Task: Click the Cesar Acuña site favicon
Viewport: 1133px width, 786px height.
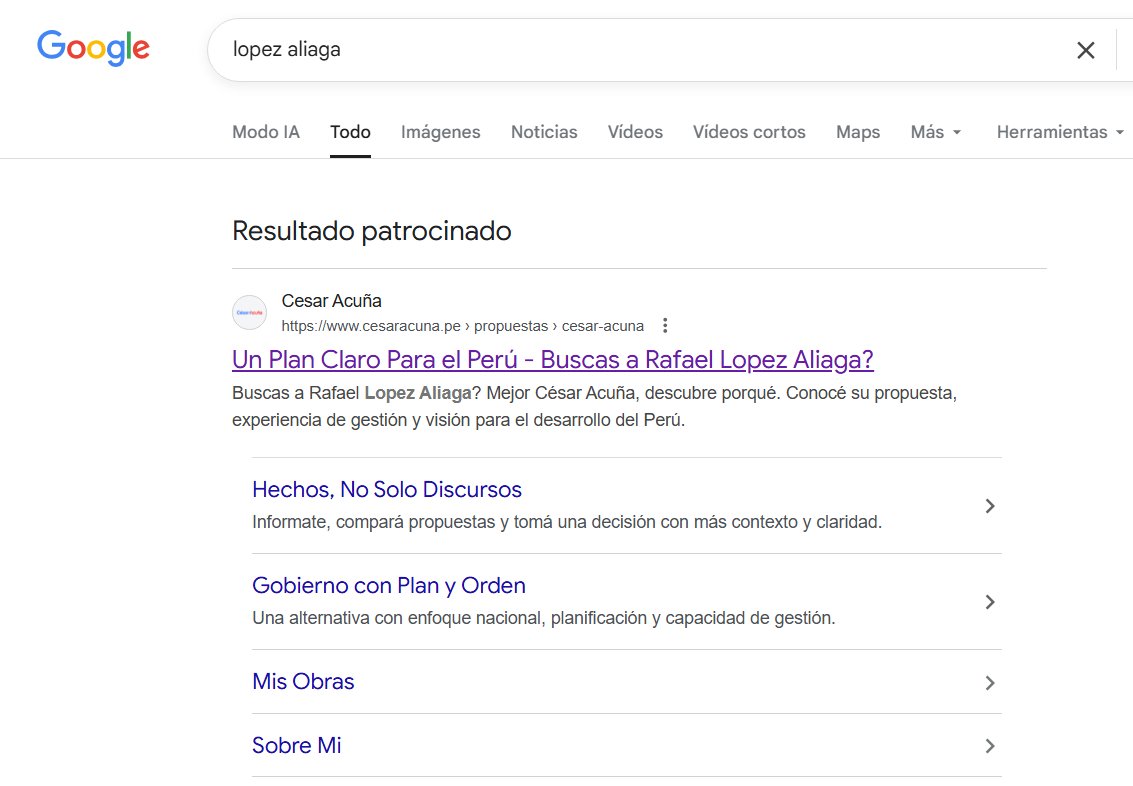Action: (x=249, y=313)
